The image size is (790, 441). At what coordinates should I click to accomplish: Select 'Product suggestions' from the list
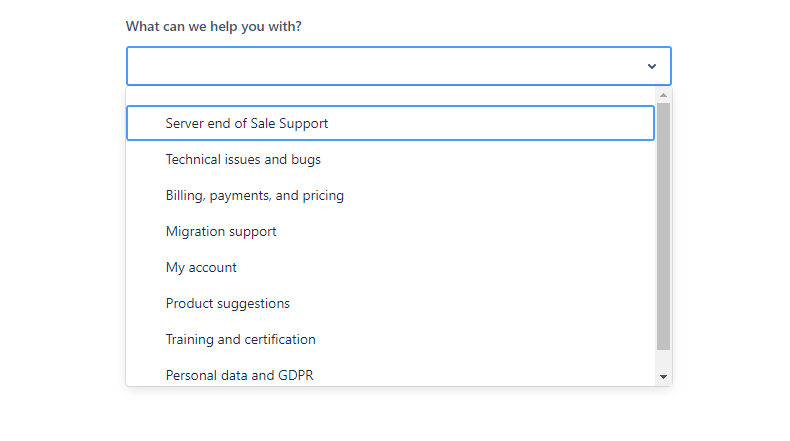(x=390, y=303)
